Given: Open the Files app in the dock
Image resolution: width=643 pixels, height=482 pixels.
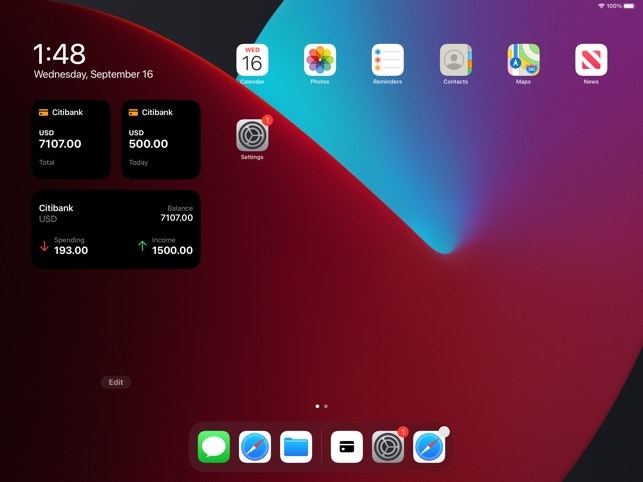Looking at the screenshot, I should (296, 447).
